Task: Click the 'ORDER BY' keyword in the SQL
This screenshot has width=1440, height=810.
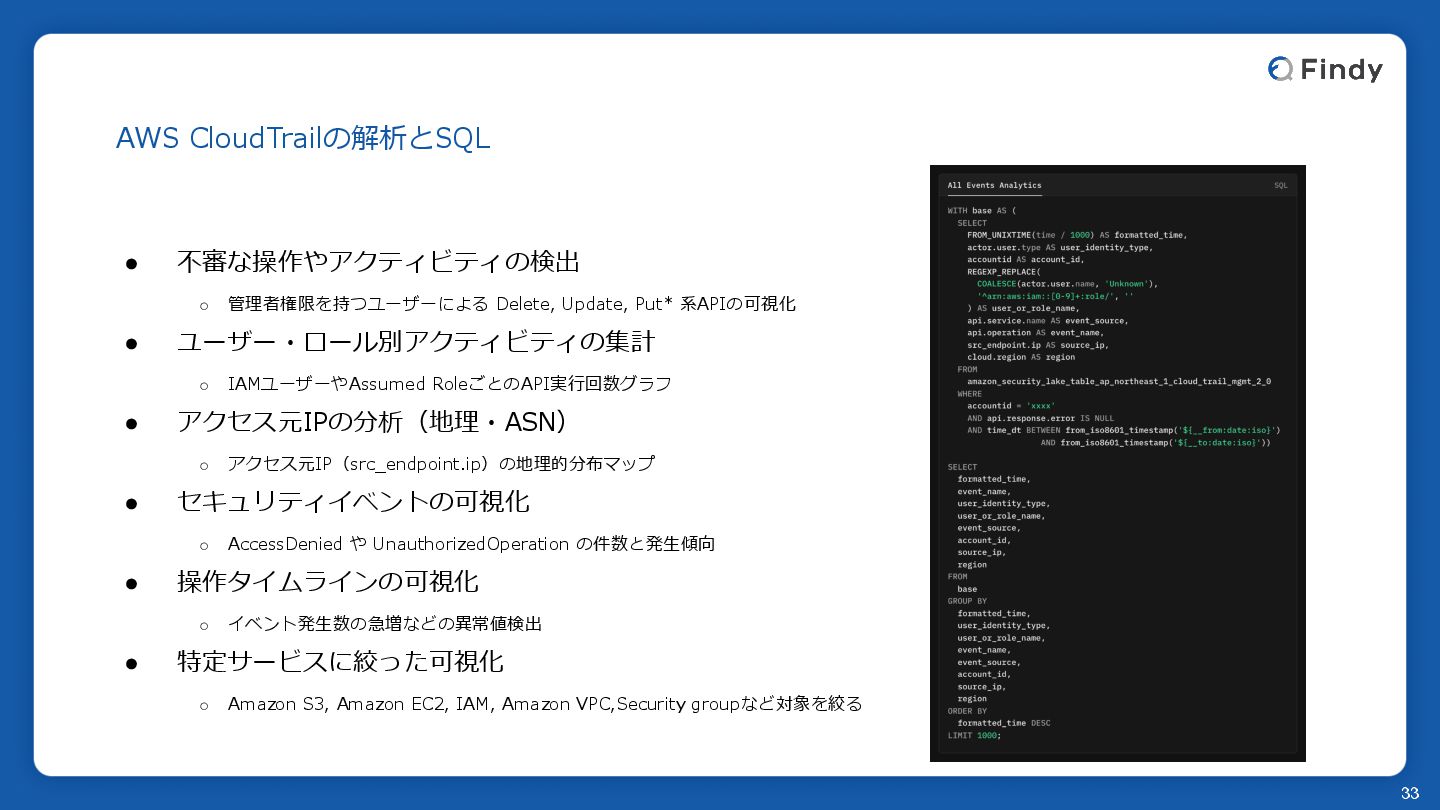Action: (x=967, y=711)
